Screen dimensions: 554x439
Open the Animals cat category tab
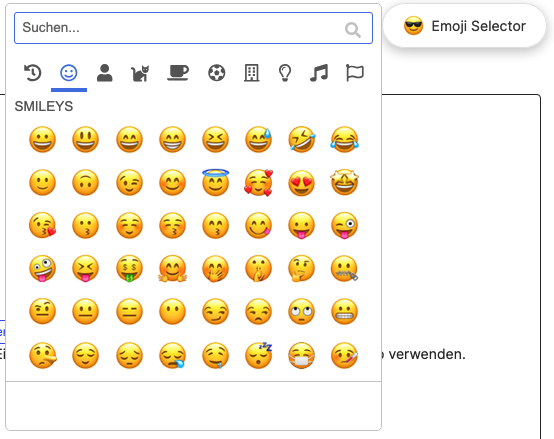point(140,73)
